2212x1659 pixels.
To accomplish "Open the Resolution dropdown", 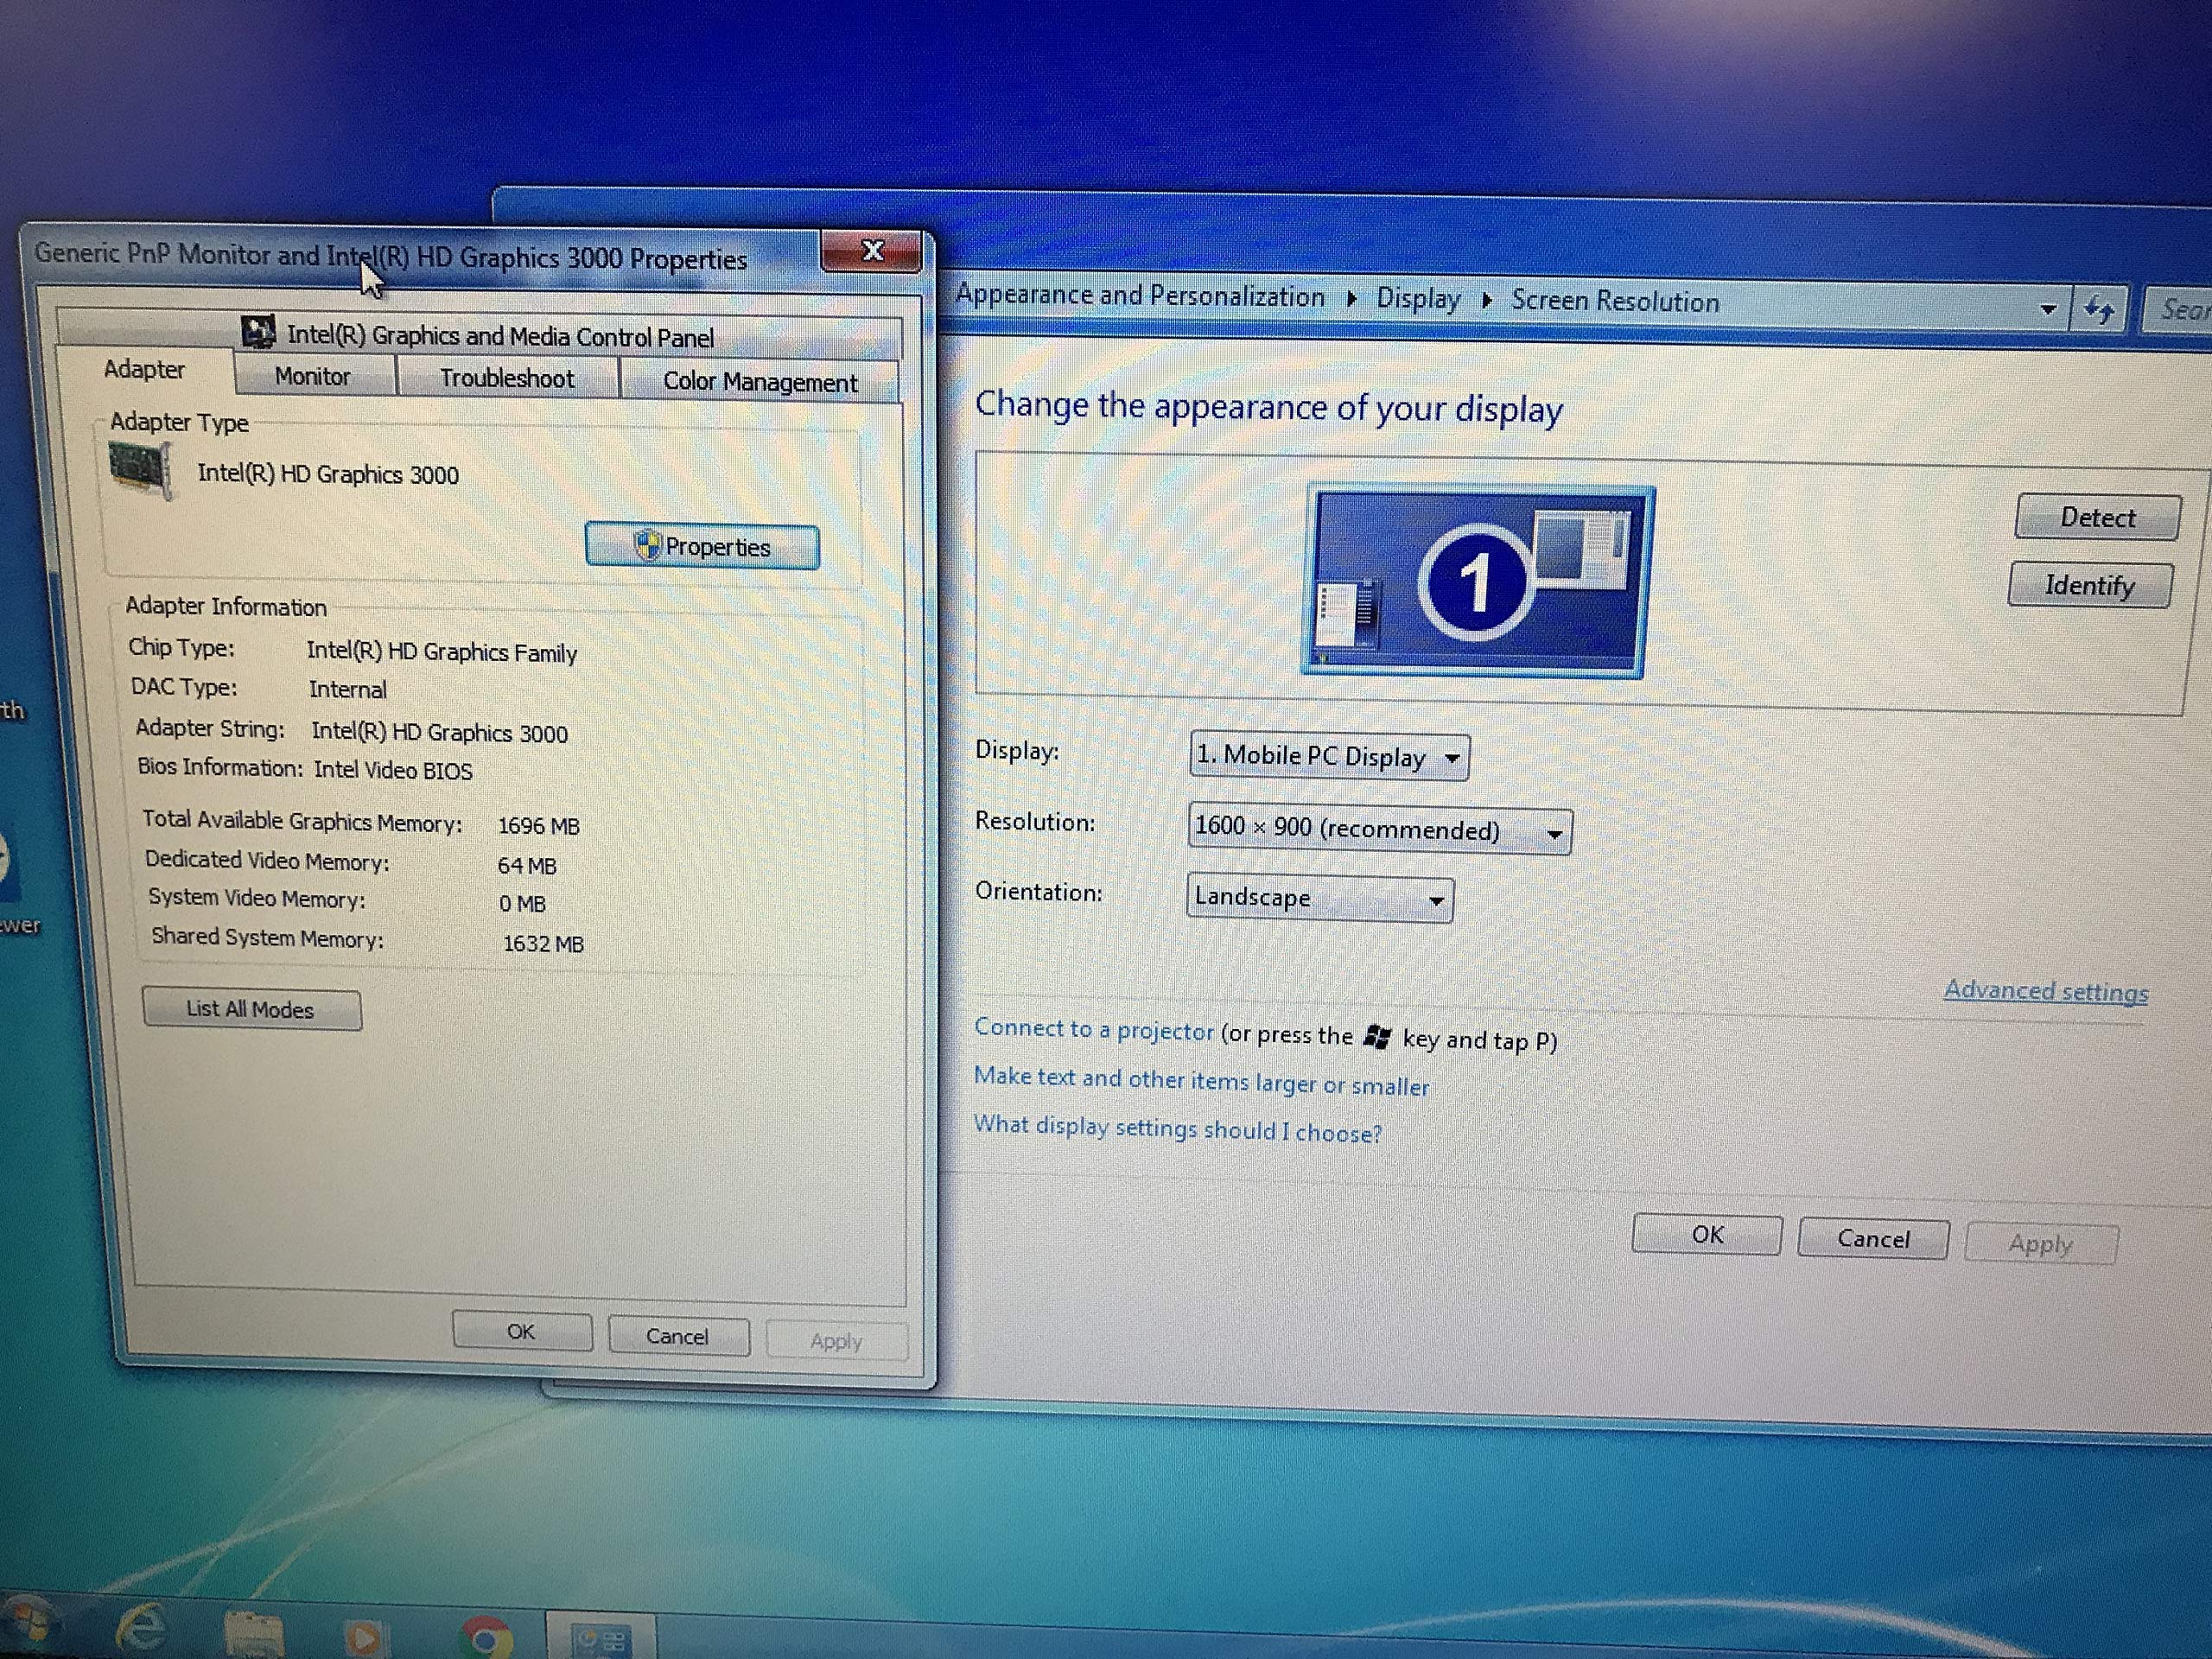I will pos(1380,829).
